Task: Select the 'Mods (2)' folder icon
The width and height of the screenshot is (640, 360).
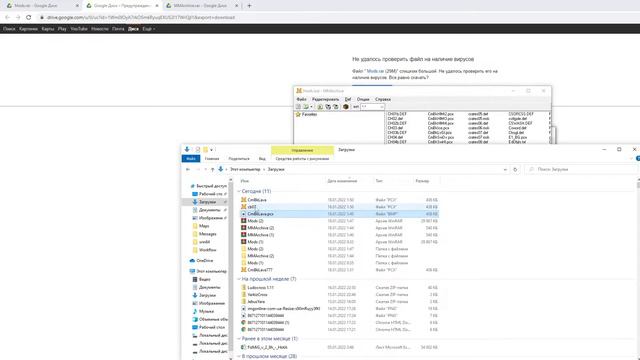Action: 244,249
